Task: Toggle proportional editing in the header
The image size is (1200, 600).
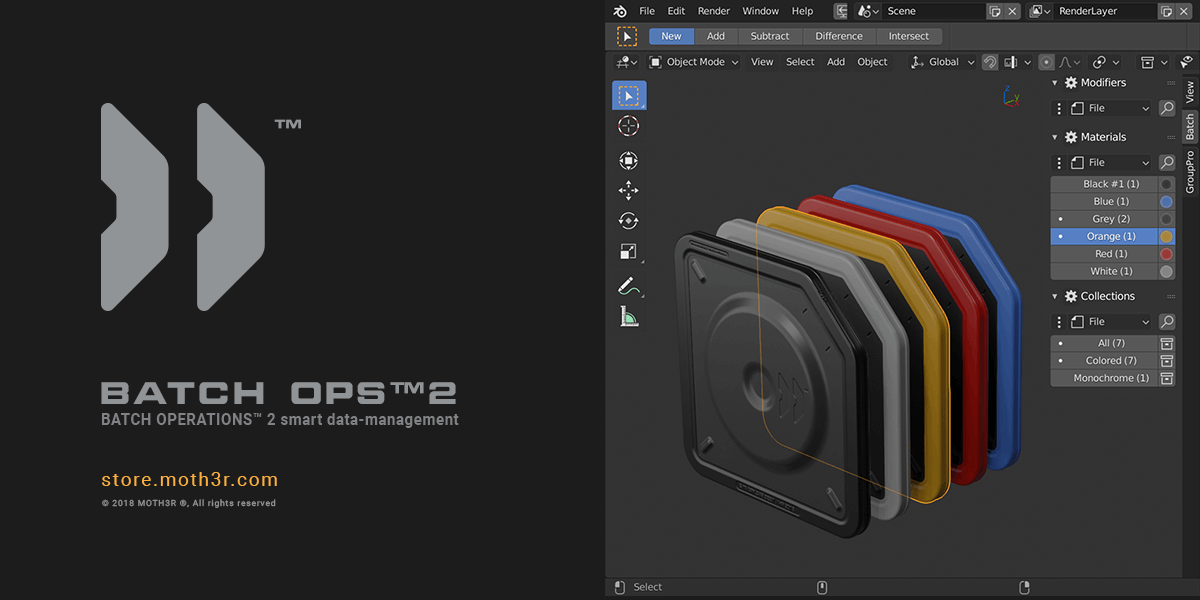Action: pos(1046,61)
